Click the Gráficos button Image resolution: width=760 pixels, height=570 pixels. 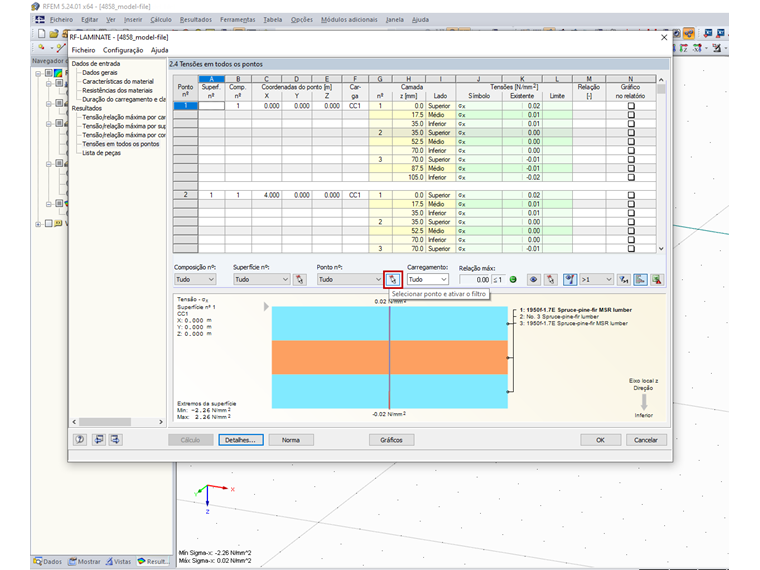(x=392, y=440)
